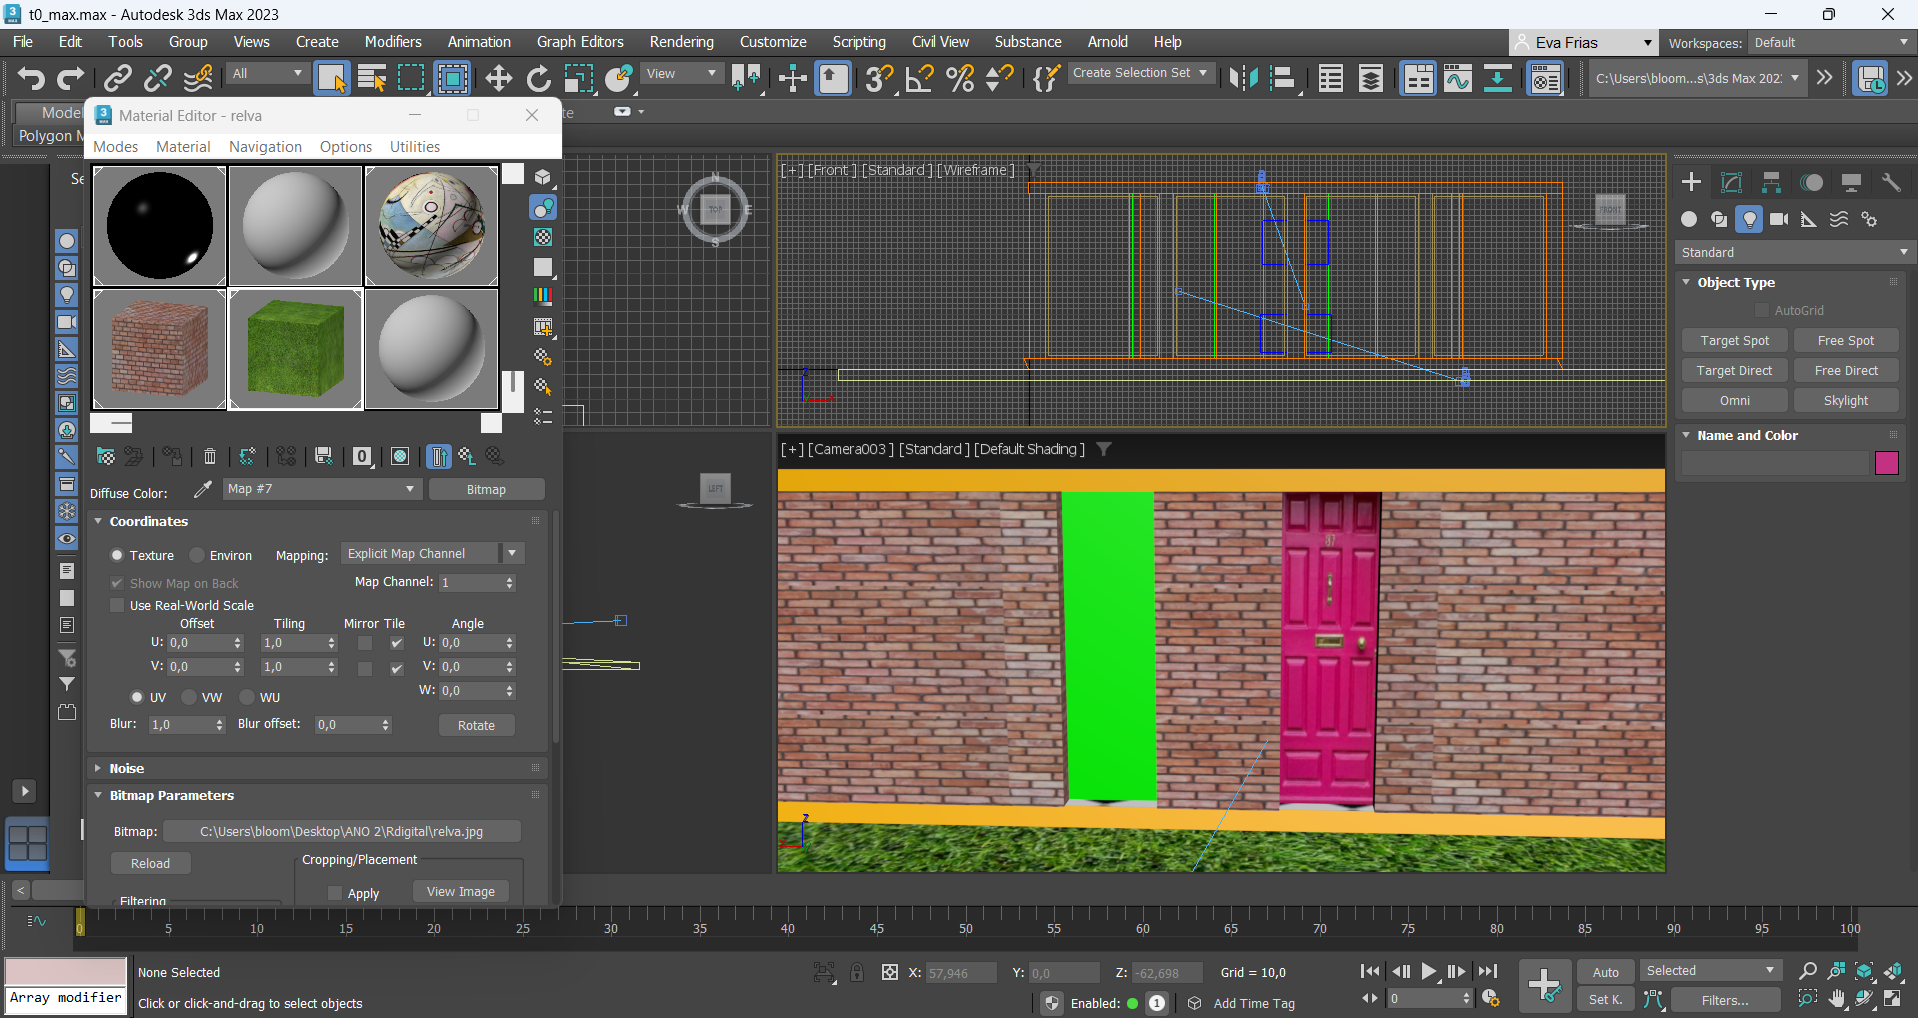Image resolution: width=1918 pixels, height=1018 pixels.
Task: Open the Explicit Map Channel dropdown
Action: 432,553
